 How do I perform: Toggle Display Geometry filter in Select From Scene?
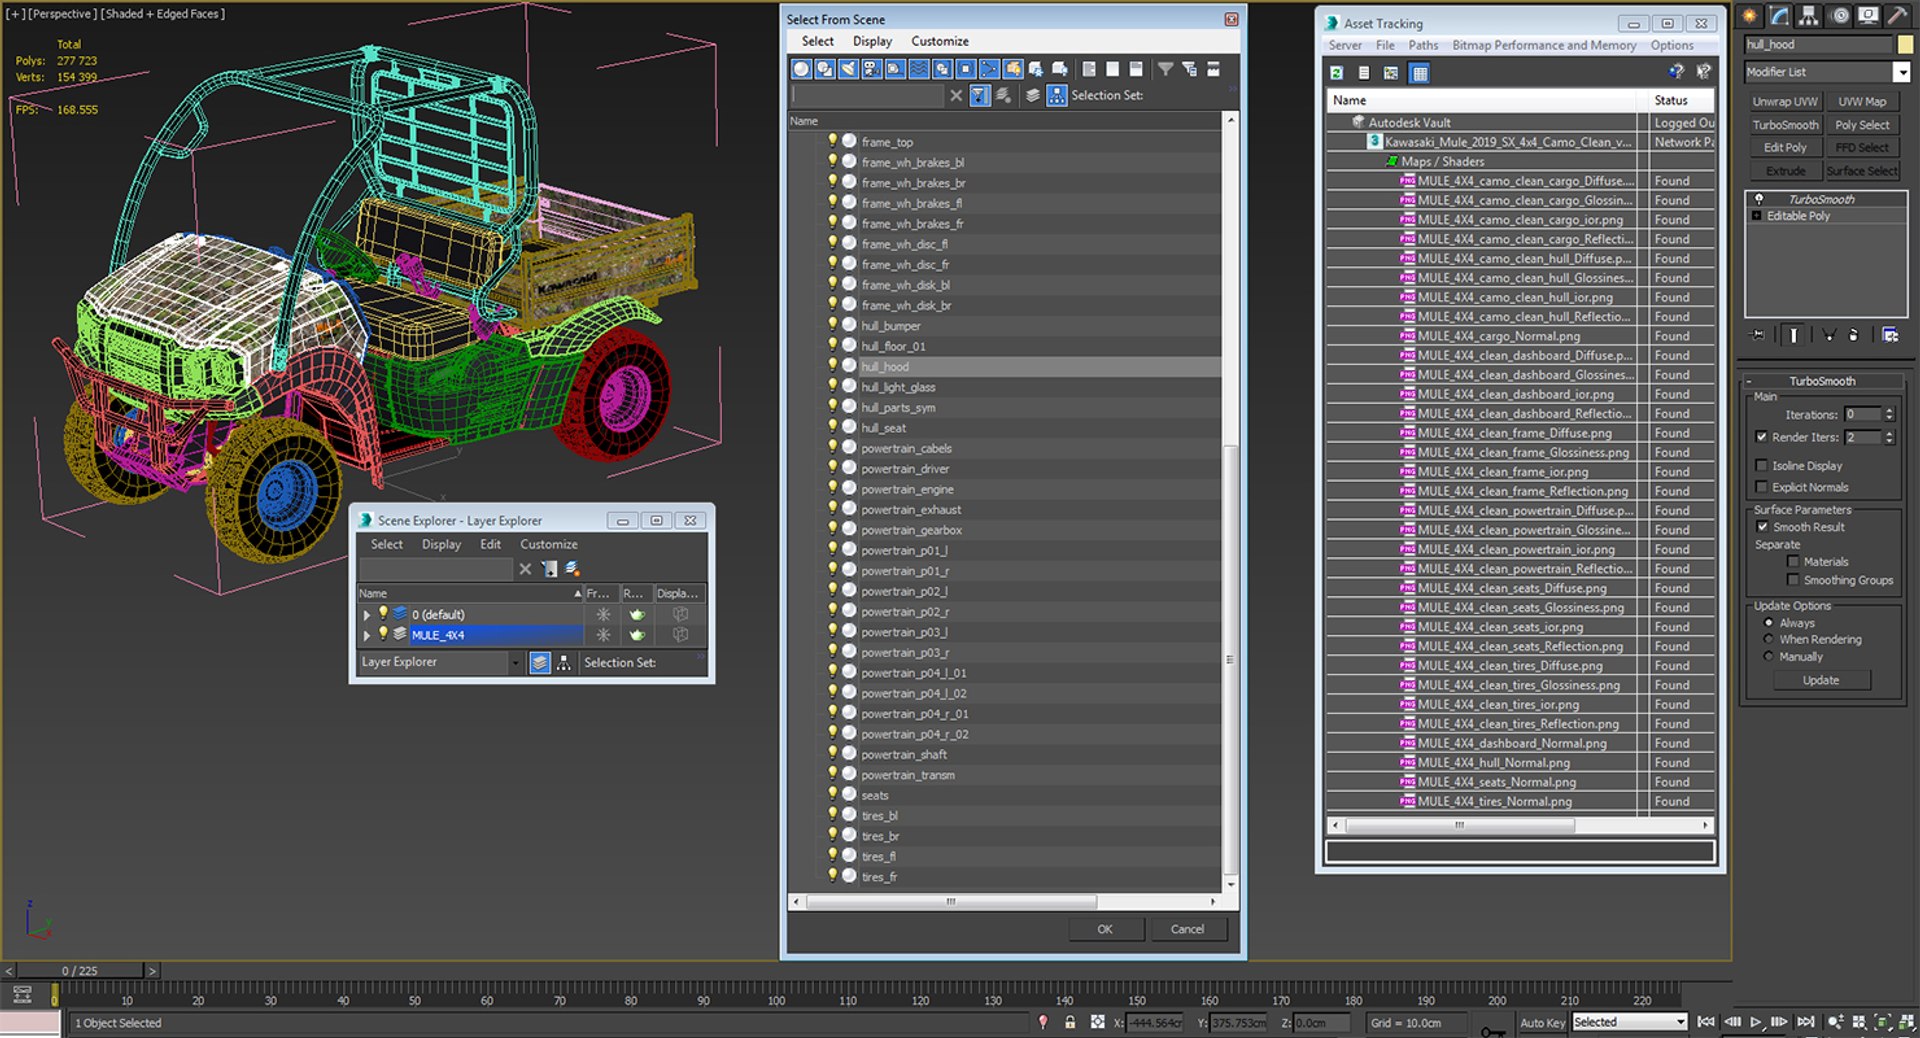pos(801,69)
